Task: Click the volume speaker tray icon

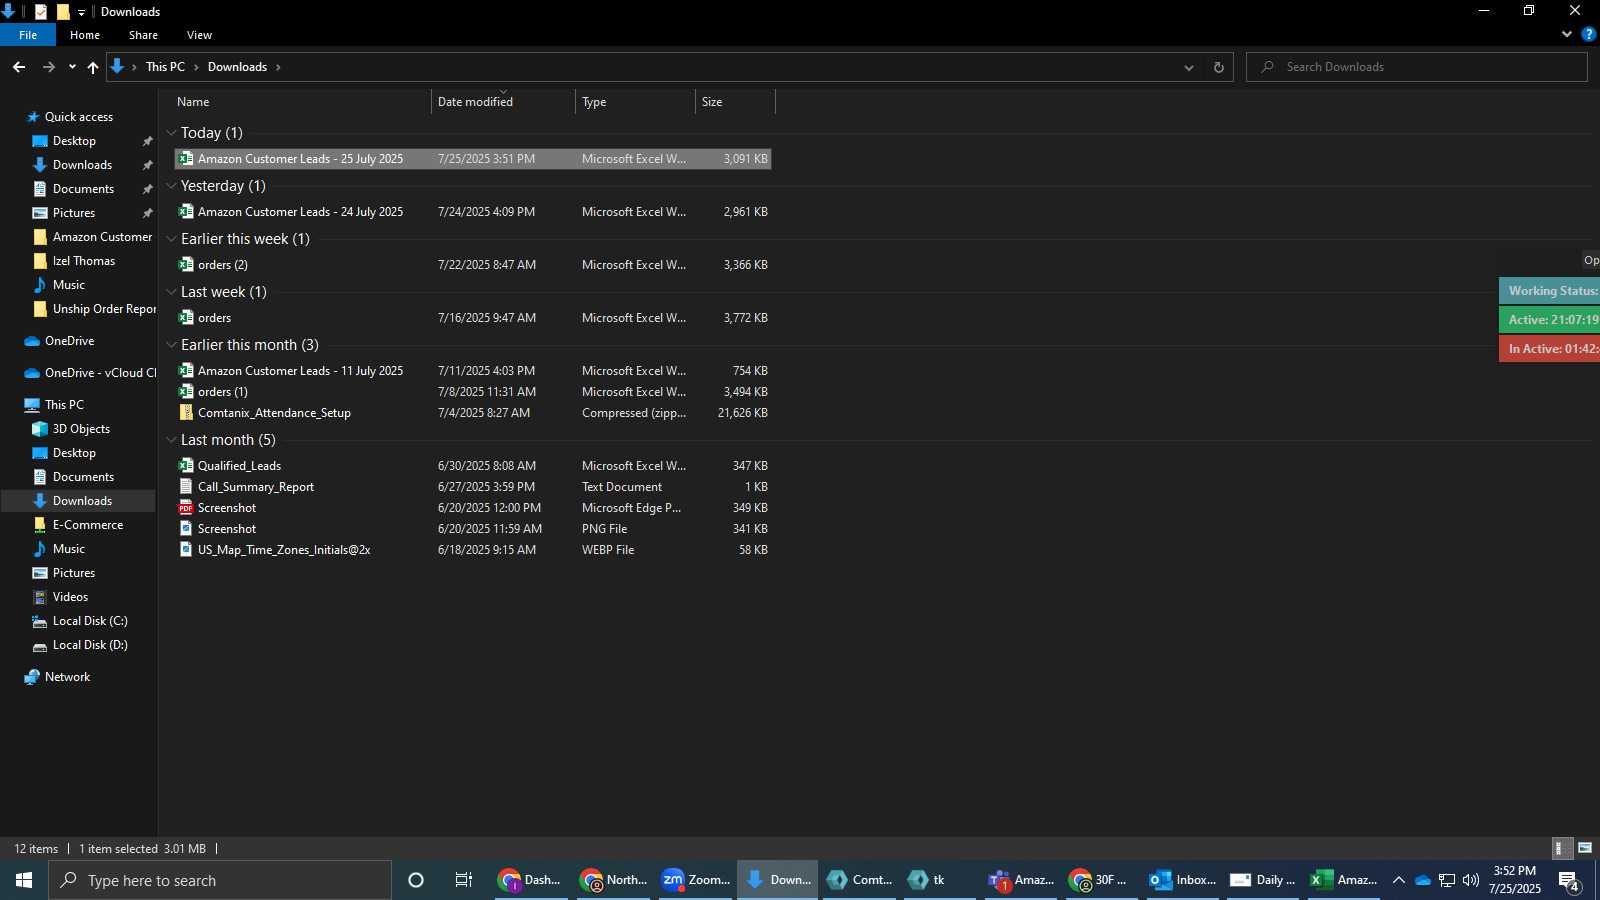Action: (1470, 880)
